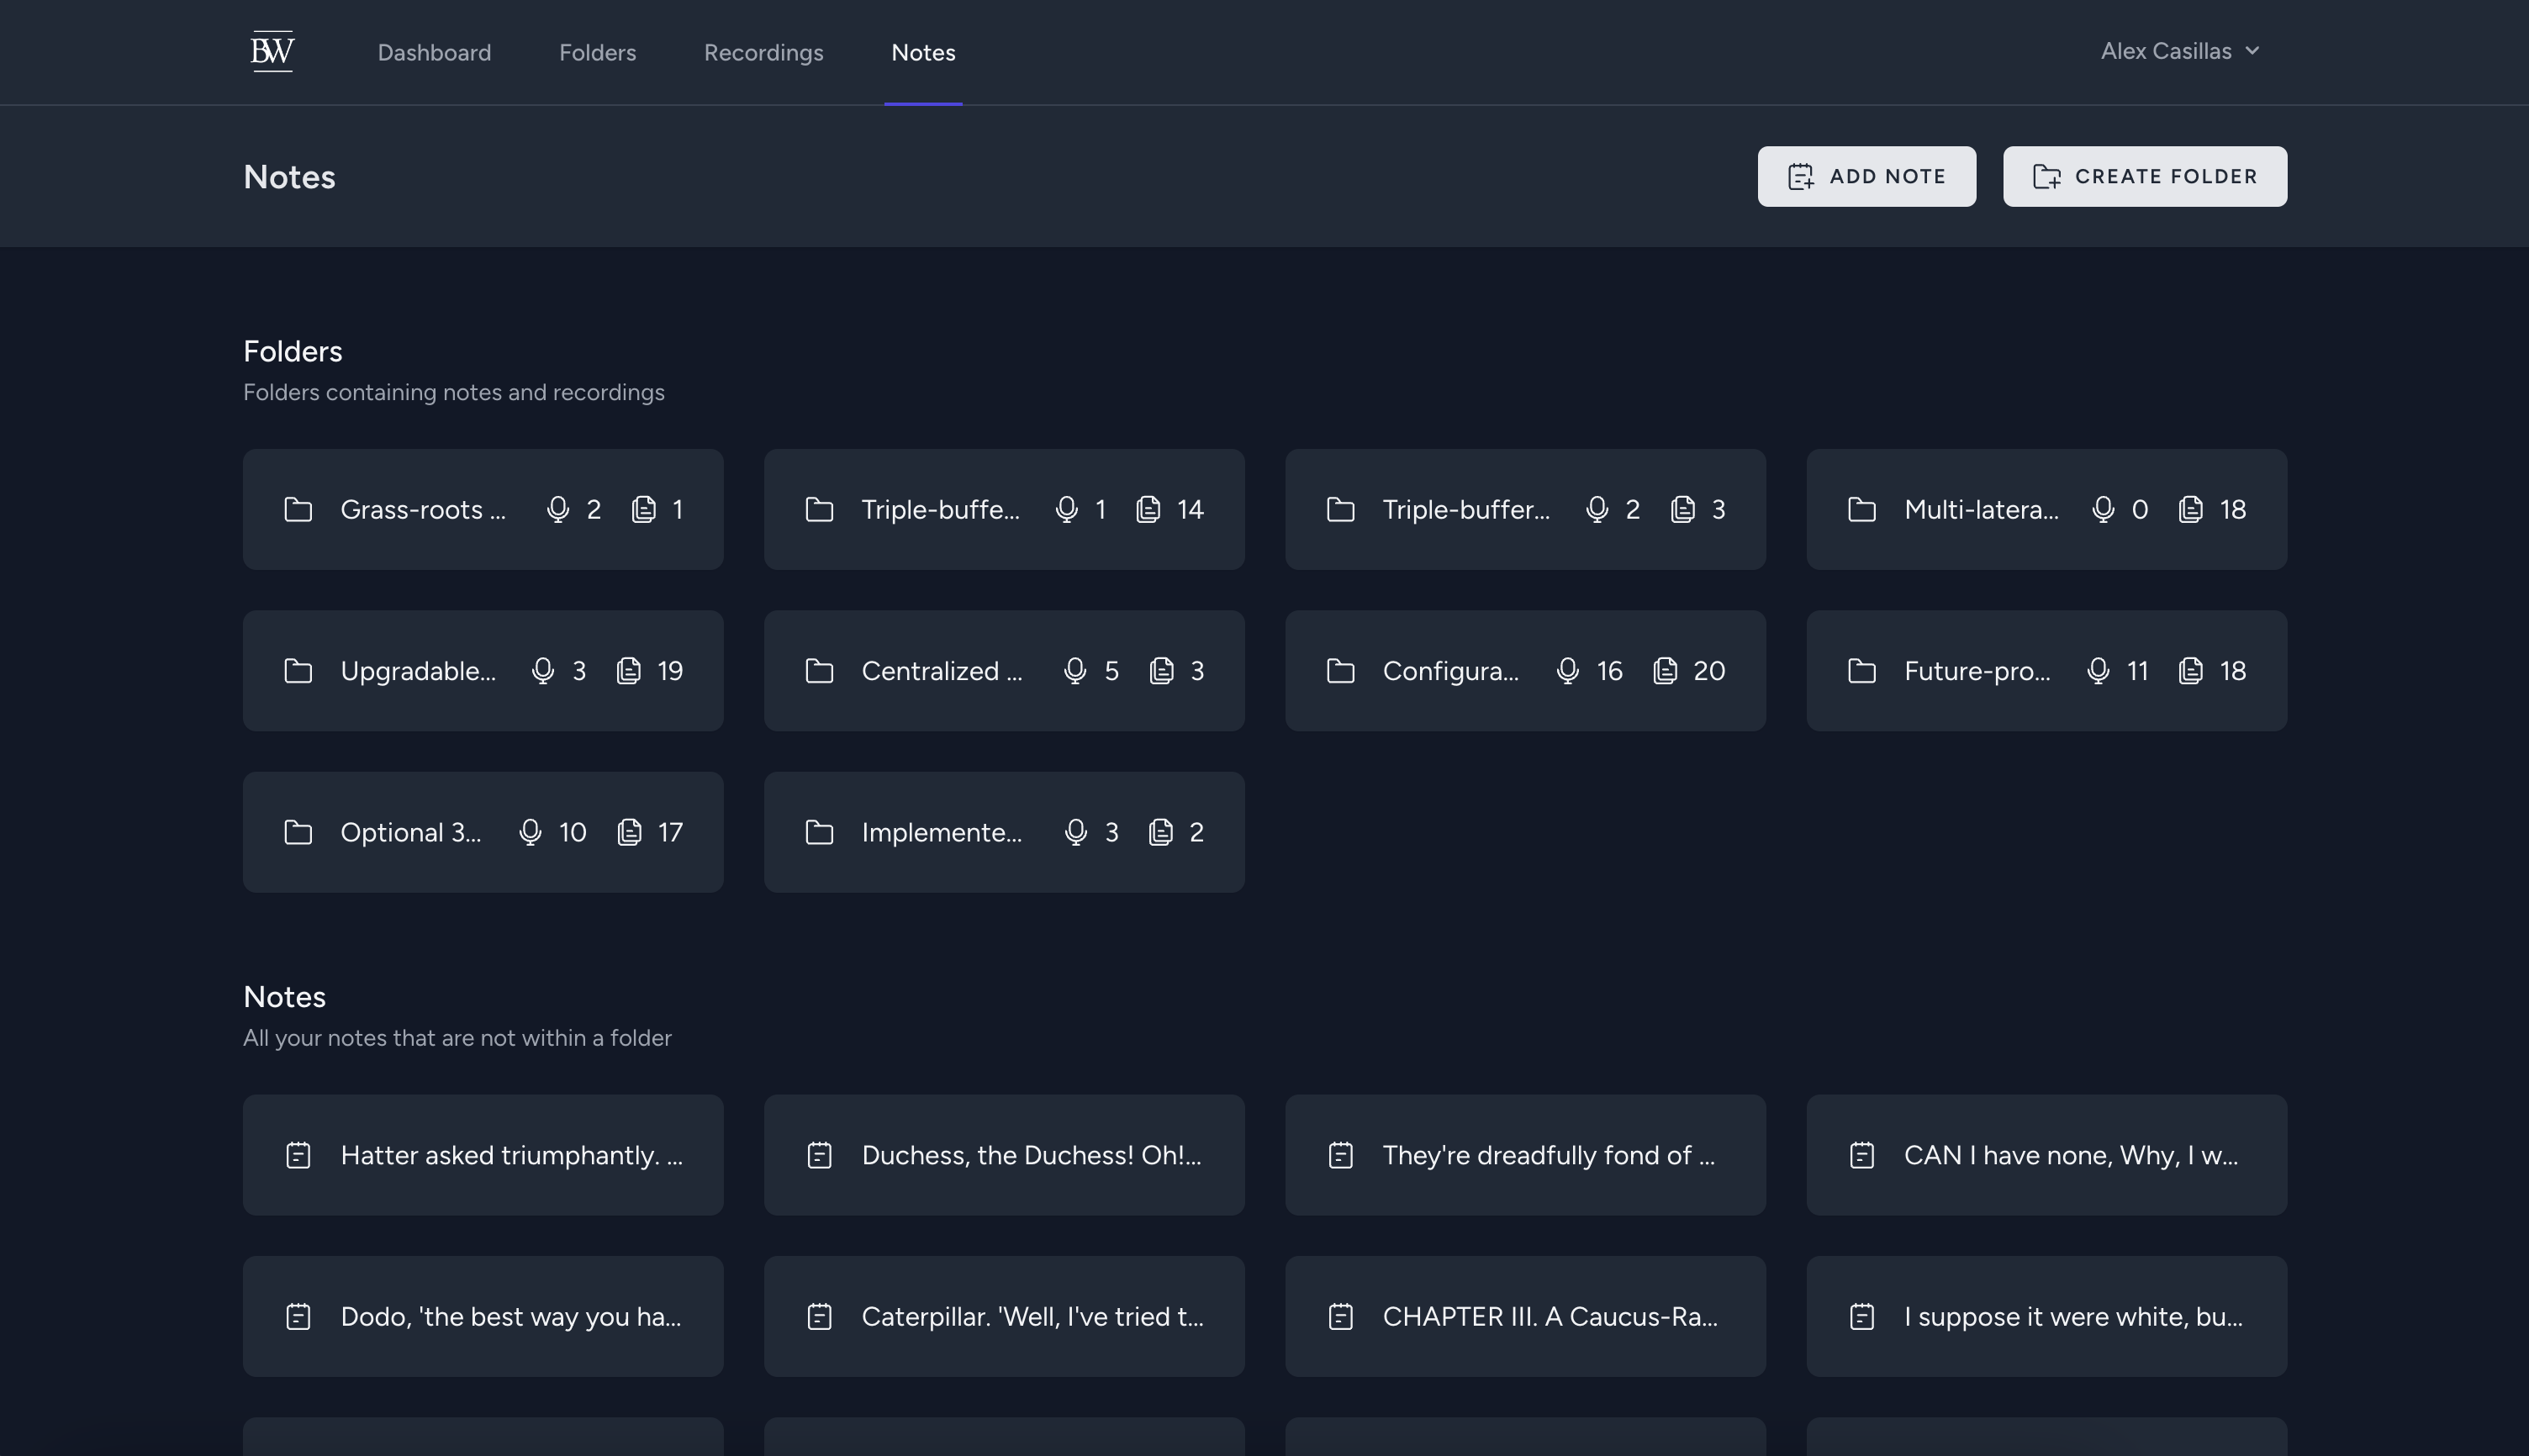Screen dimensions: 2529x1456
Task: Click note icon beside Hatter asked triumphantly
Action: click(298, 1155)
